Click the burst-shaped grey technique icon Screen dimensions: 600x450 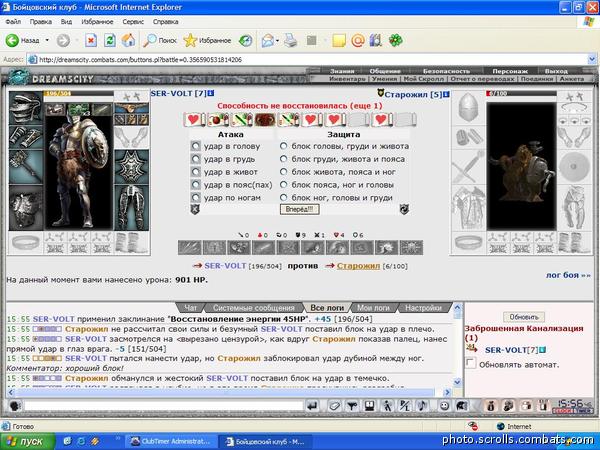point(387,248)
